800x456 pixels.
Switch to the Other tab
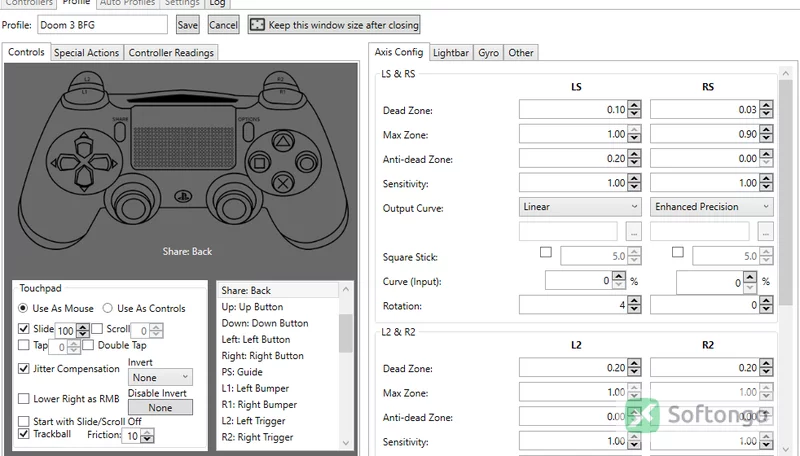[x=520, y=53]
